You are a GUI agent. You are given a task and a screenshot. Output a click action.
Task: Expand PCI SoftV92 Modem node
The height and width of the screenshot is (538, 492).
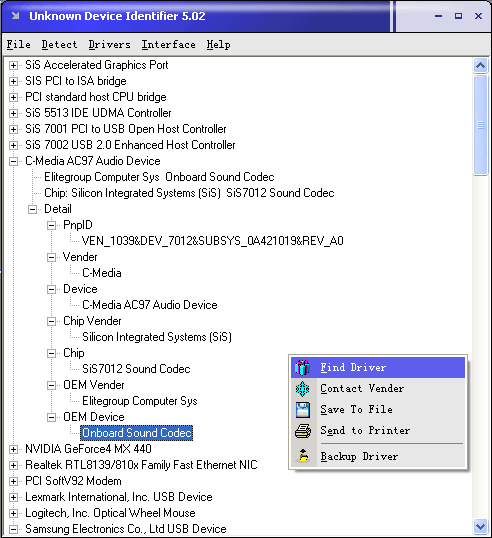[x=13, y=481]
